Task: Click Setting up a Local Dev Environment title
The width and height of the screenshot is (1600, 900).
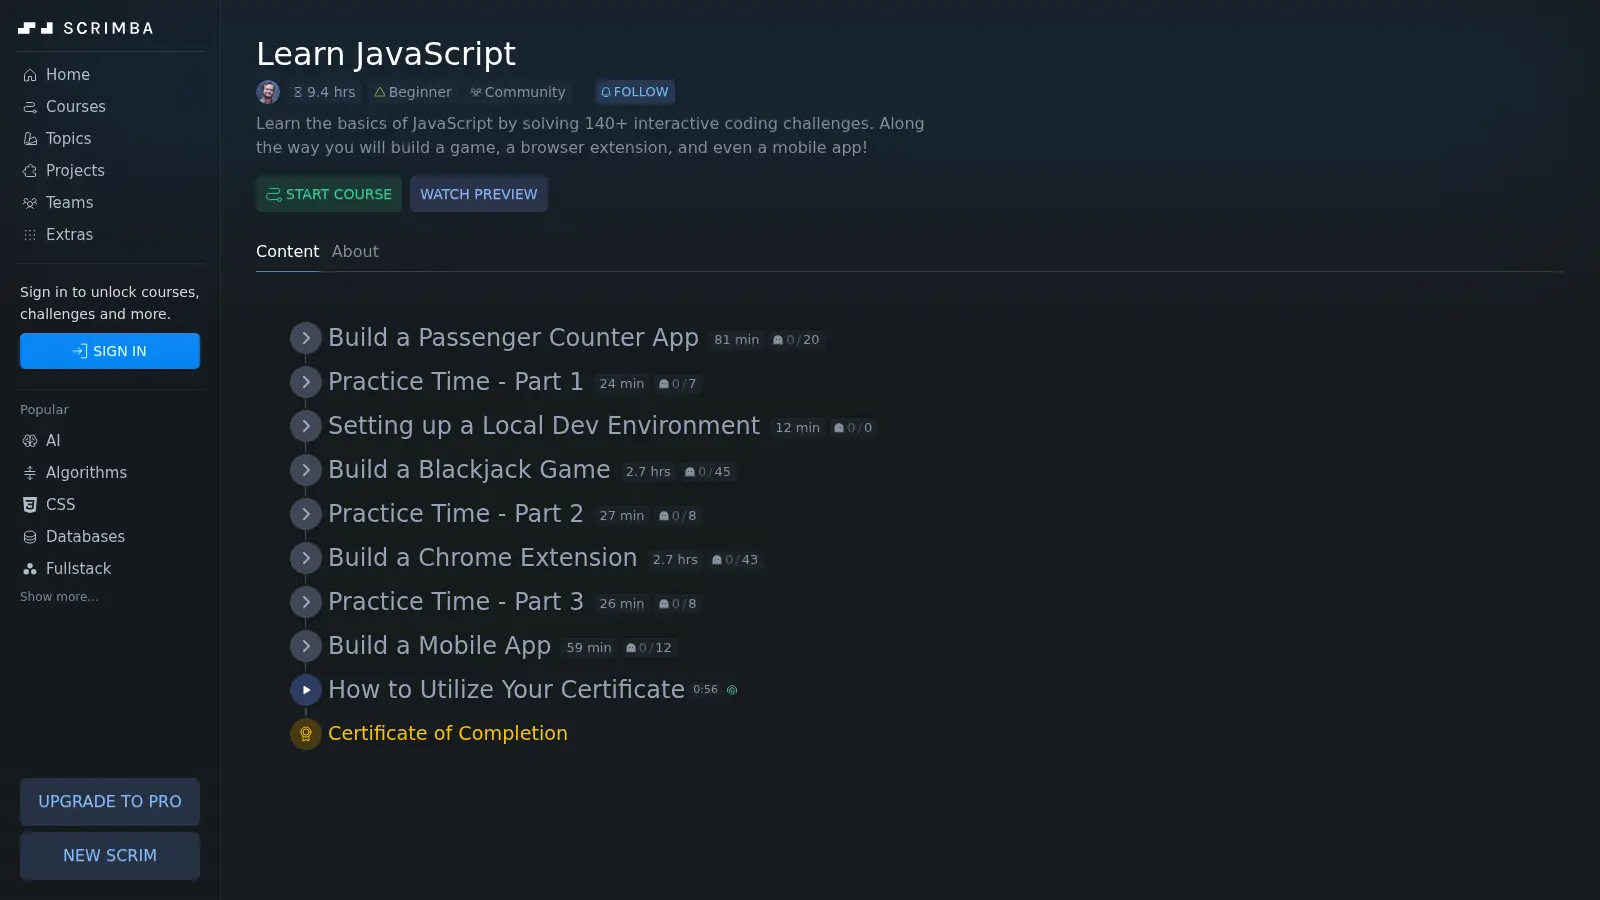Action: point(544,426)
